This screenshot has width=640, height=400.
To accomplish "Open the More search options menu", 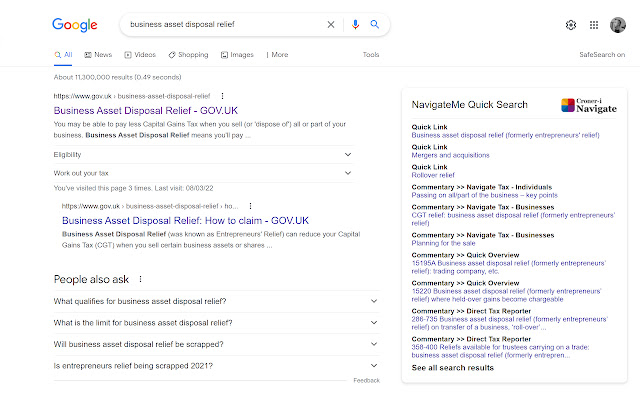I will click(277, 55).
